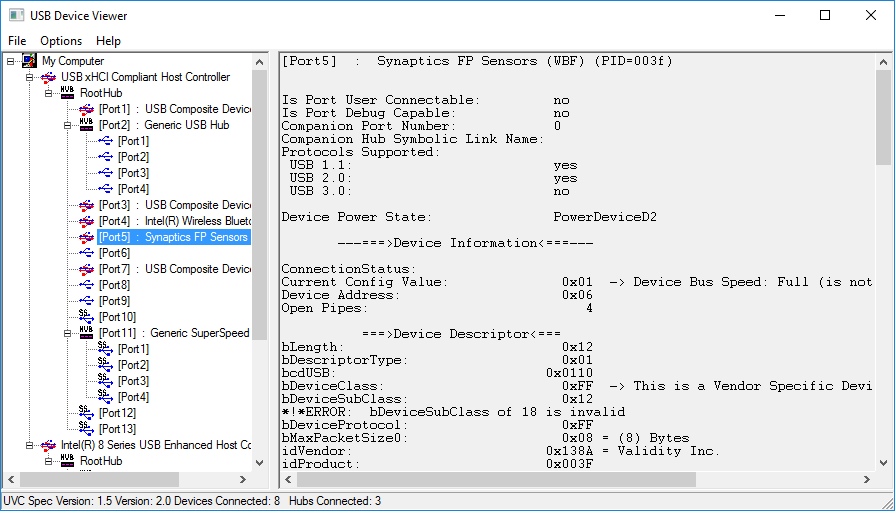Click the details pane's horizontal scrollbar thumb

click(x=497, y=479)
